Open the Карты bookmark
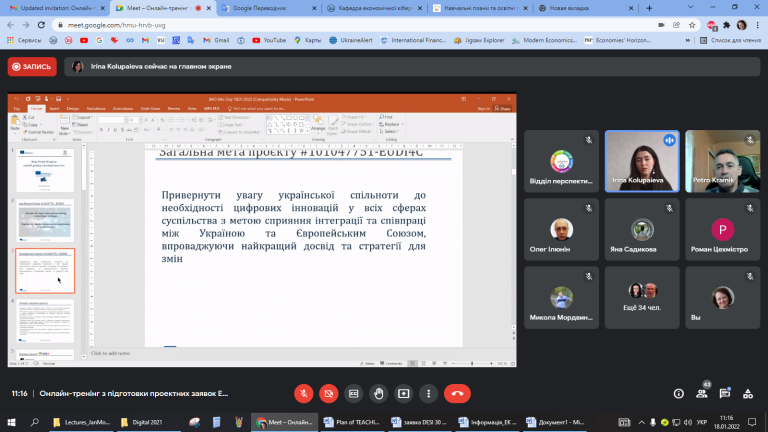Viewport: 768px width, 432px height. click(x=308, y=40)
